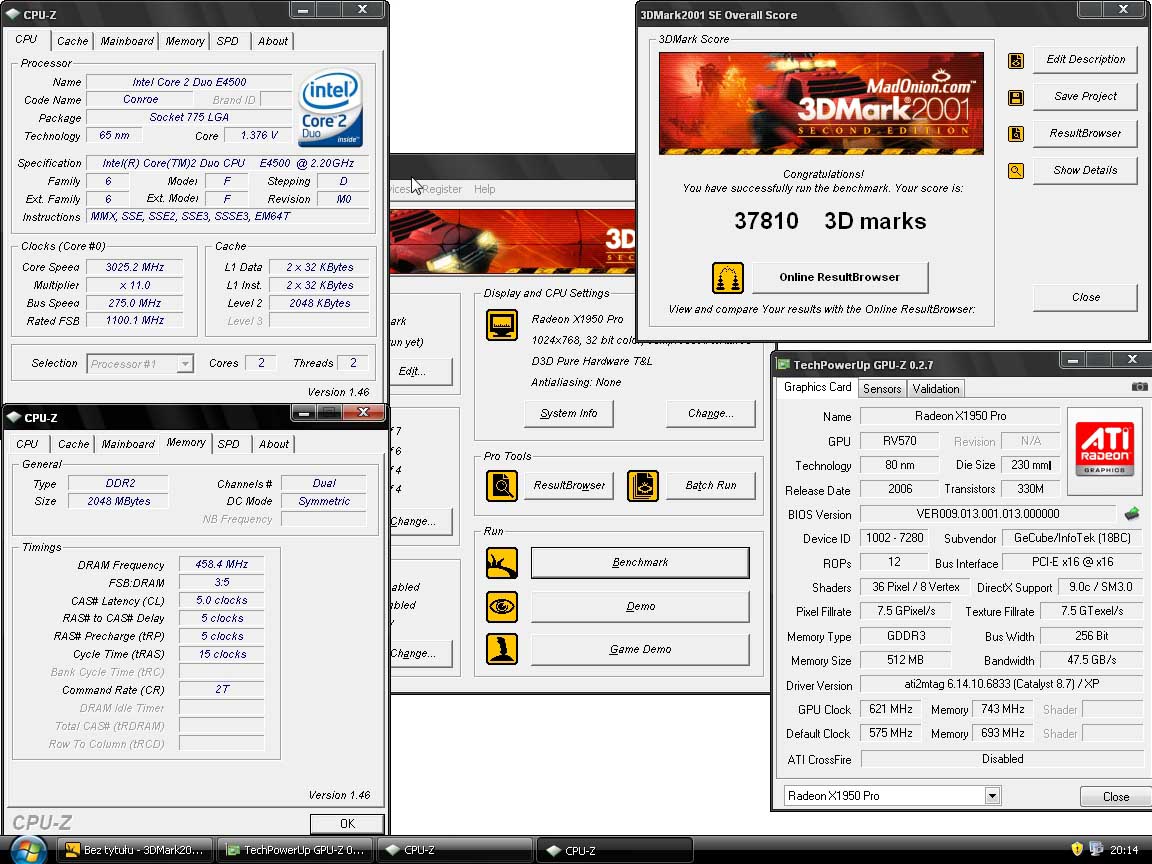Switch to the 3DMark taskbar button Bez tytułu
The height and width of the screenshot is (864, 1152).
[x=134, y=850]
